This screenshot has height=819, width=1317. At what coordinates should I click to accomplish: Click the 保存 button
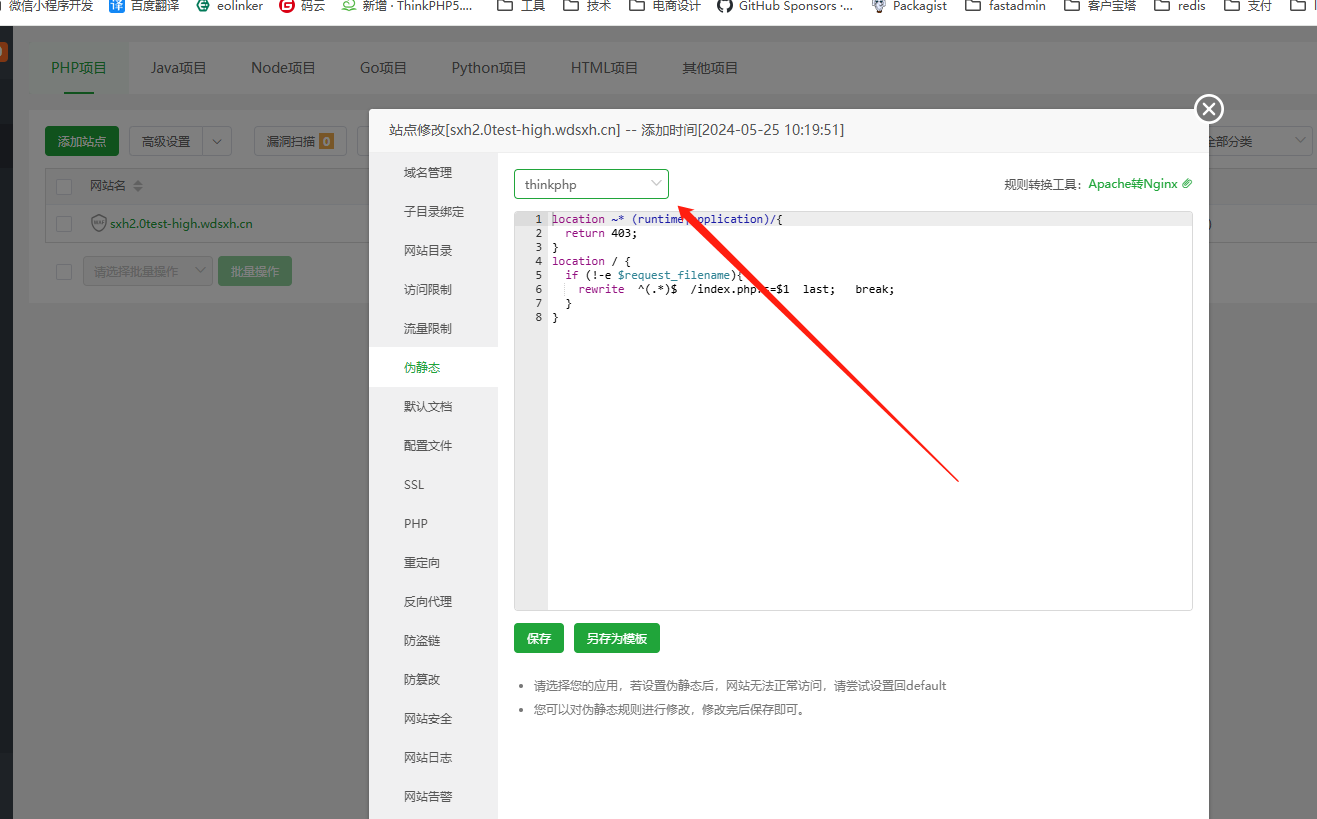539,638
